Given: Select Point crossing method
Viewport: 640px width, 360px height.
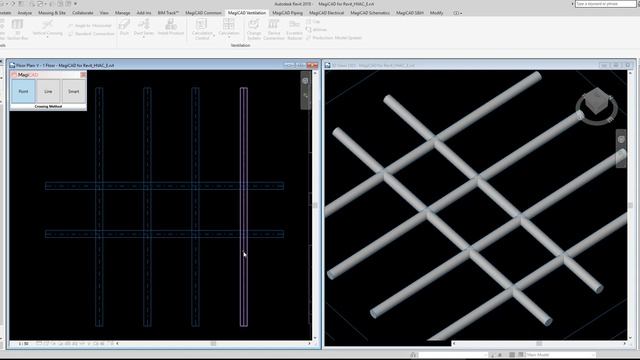Looking at the screenshot, I should (23, 91).
